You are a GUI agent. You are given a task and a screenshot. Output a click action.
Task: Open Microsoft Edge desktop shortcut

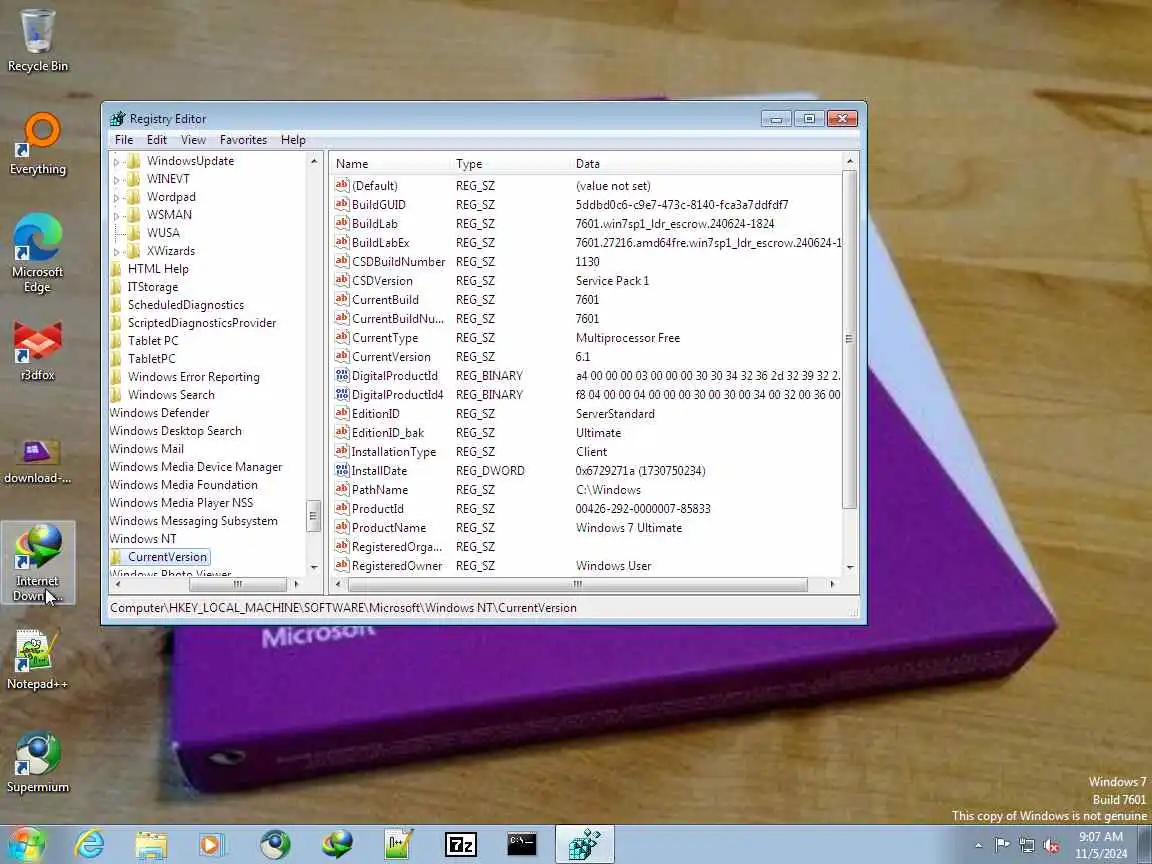pos(37,253)
